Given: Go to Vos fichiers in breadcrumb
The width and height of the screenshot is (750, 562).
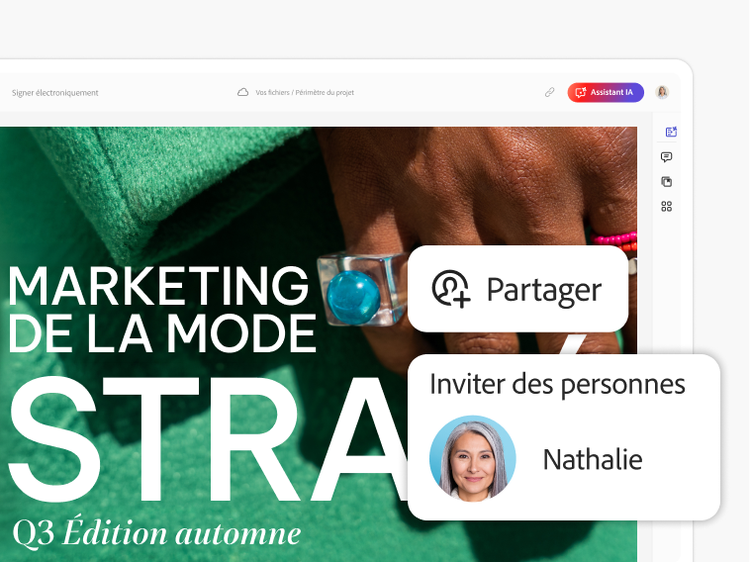Looking at the screenshot, I should [272, 92].
